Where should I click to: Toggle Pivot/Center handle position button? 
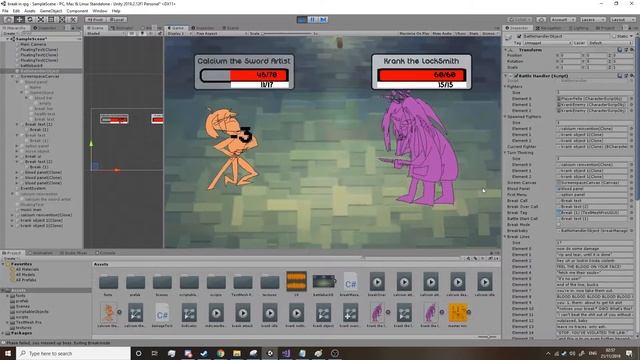tap(95, 20)
